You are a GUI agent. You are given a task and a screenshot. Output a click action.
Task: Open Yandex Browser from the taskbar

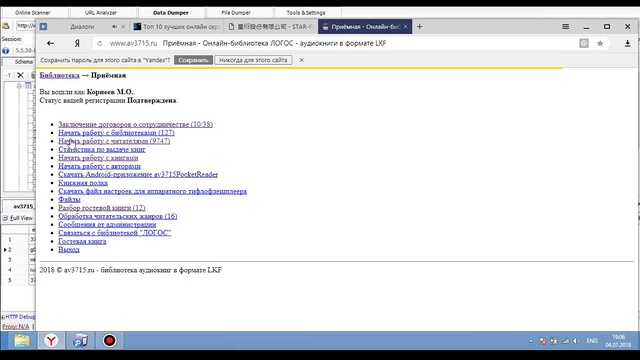51,340
